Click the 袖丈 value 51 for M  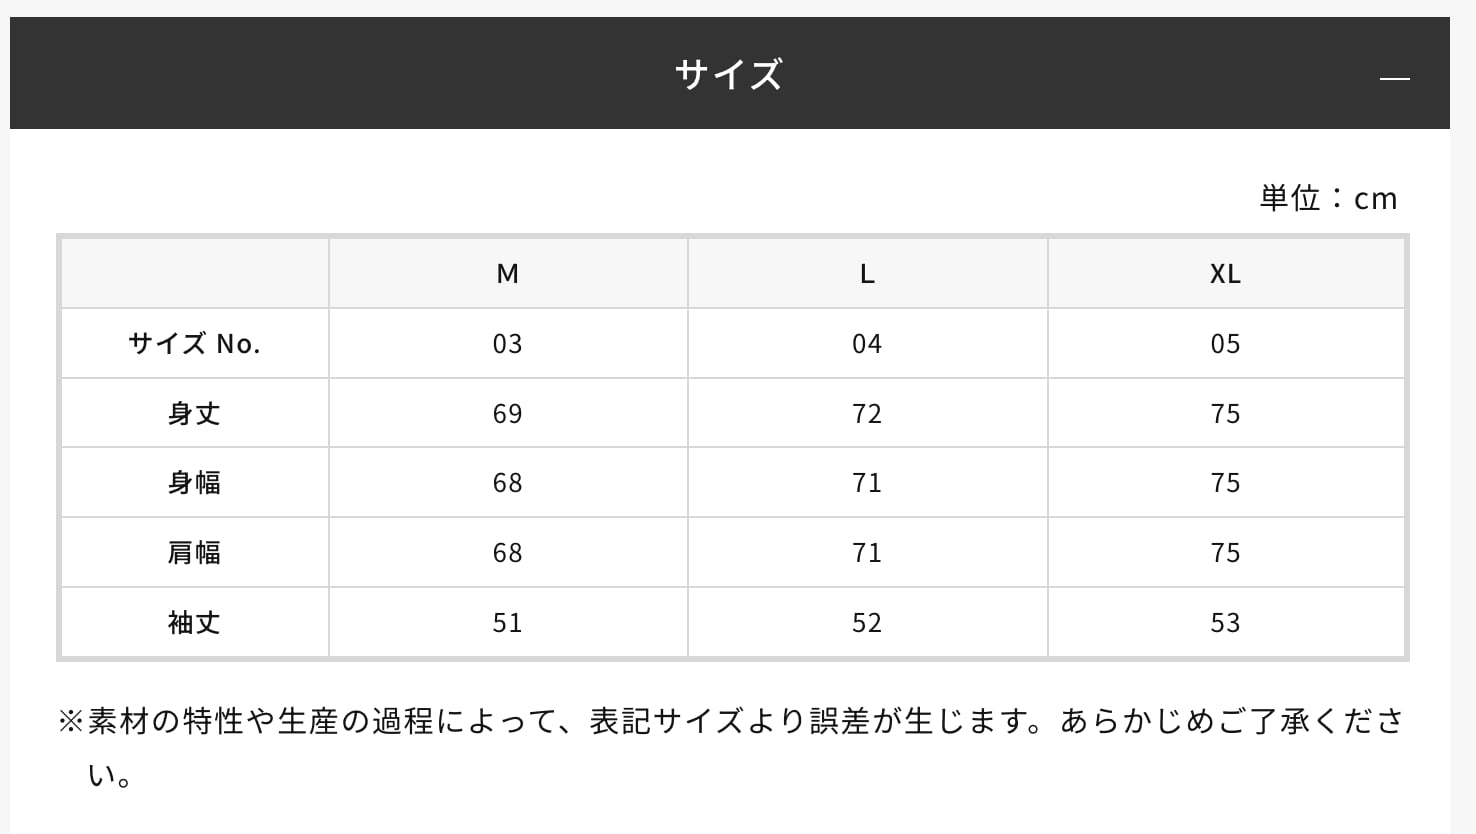[x=508, y=623]
